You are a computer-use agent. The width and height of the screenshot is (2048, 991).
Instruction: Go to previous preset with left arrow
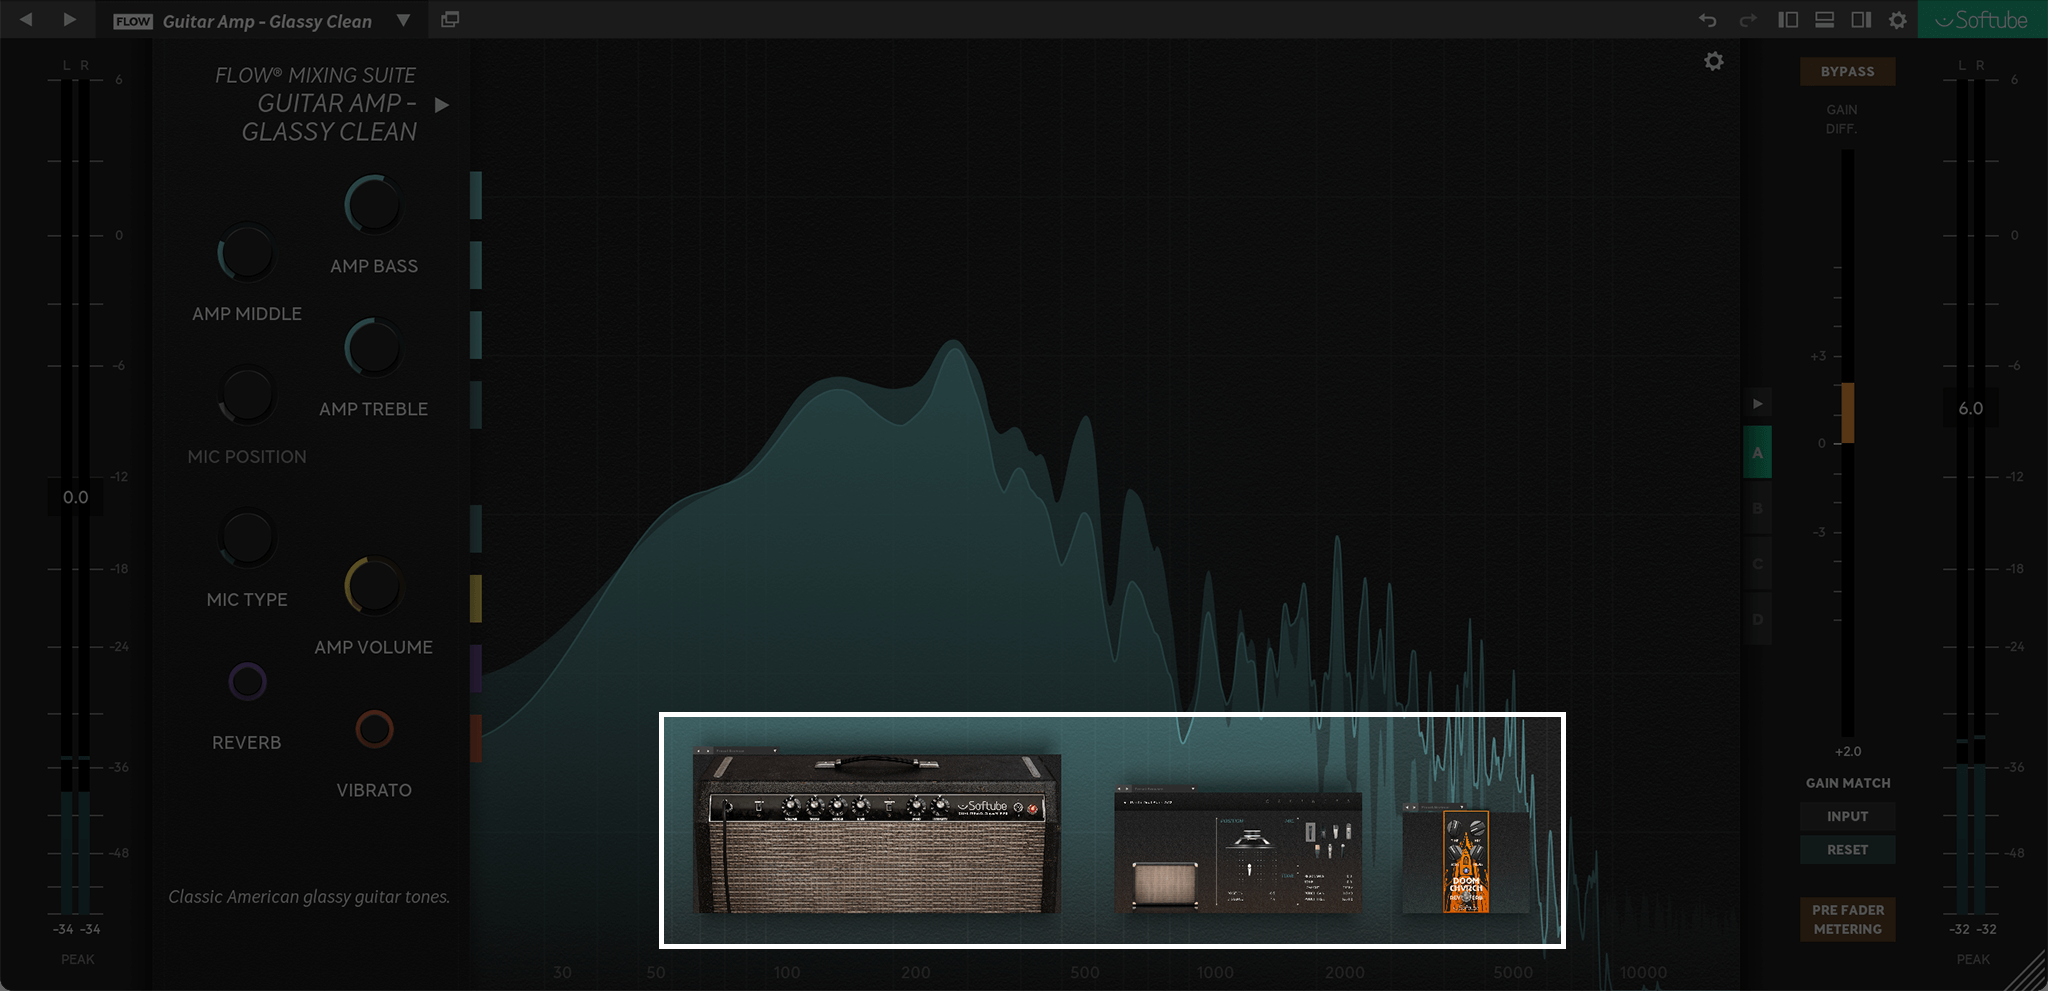[26, 19]
